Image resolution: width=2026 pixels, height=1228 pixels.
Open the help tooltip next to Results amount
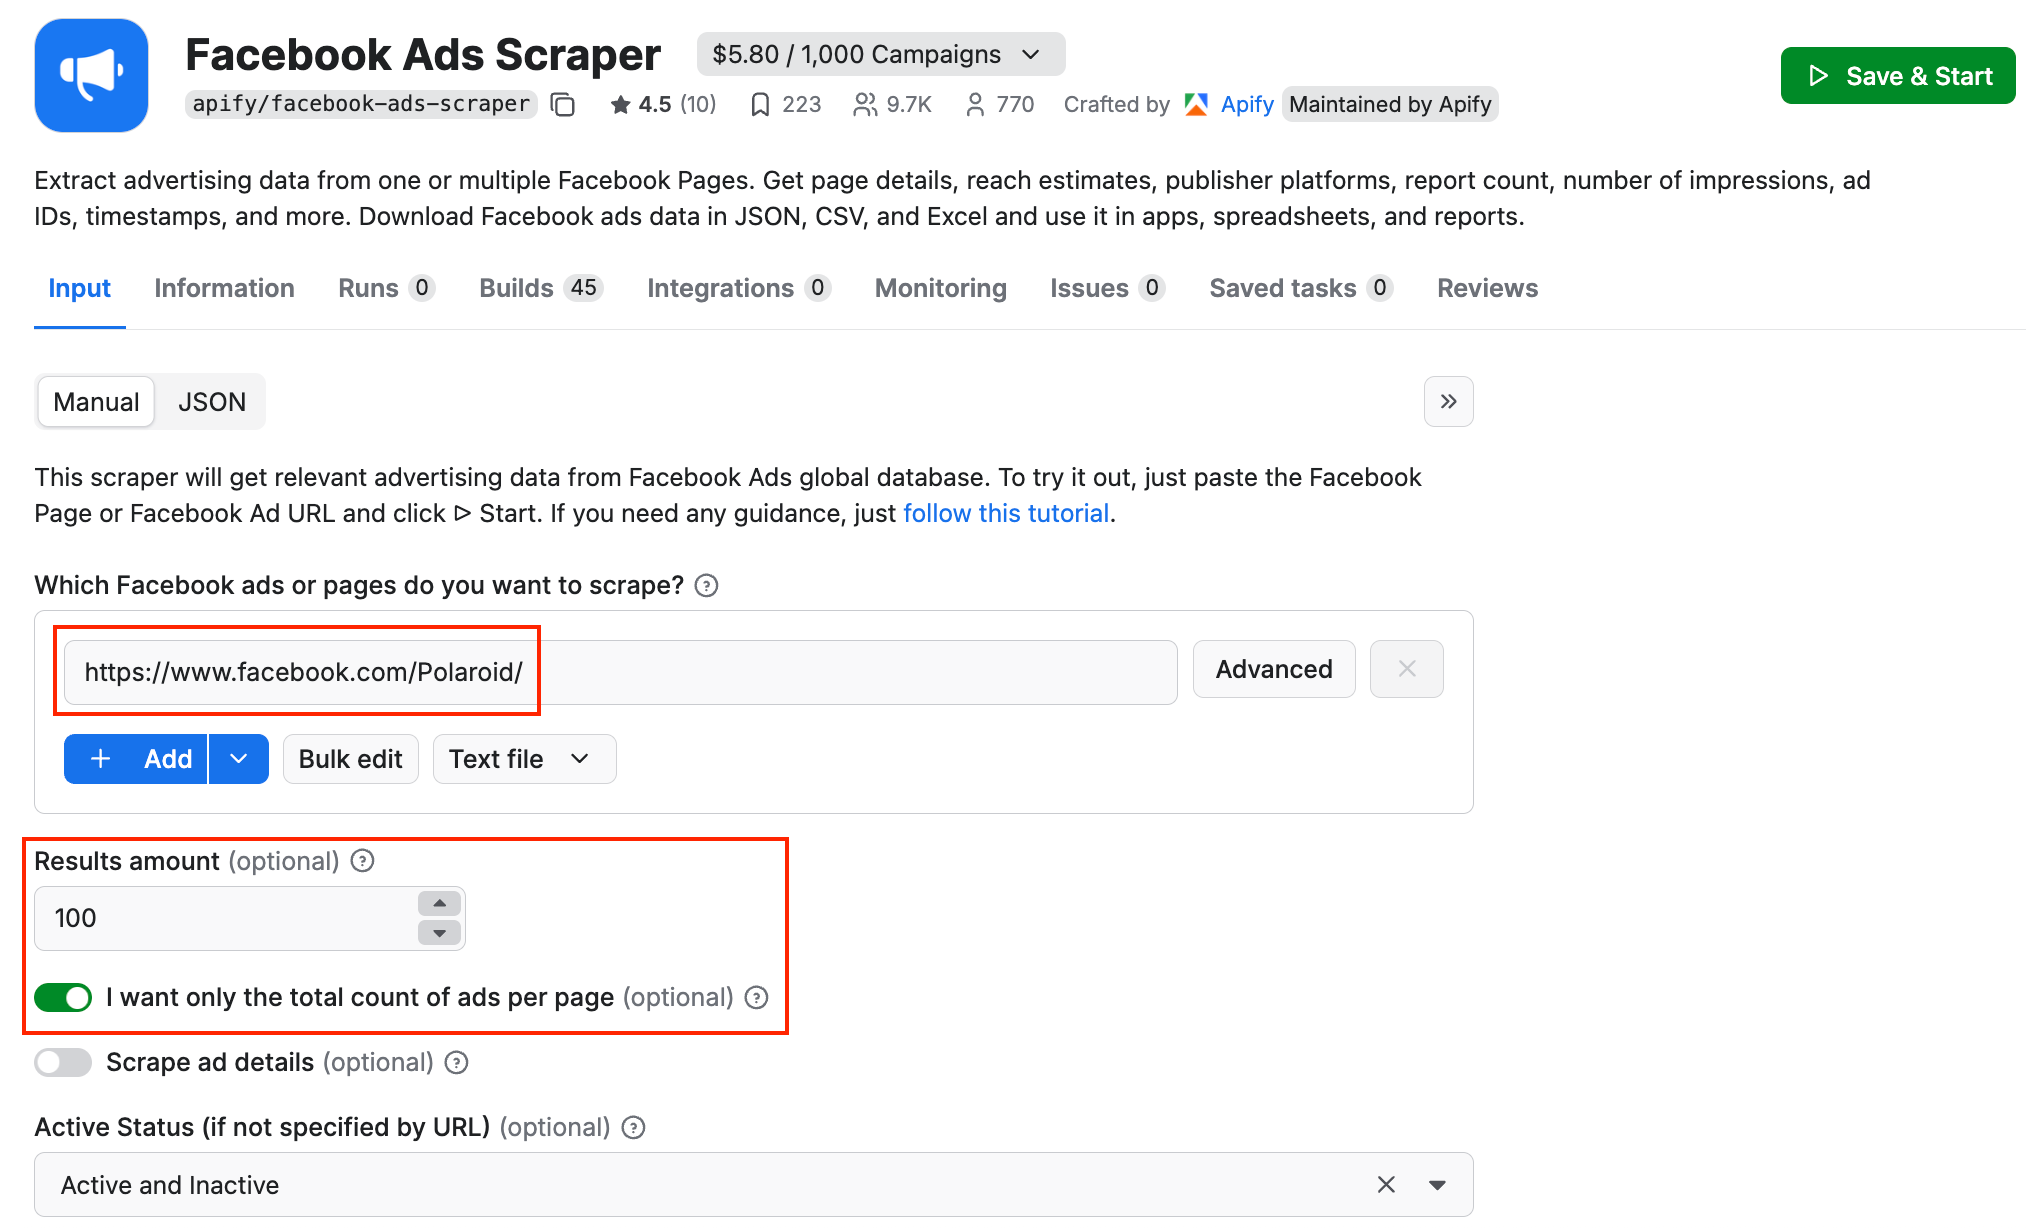pos(362,860)
